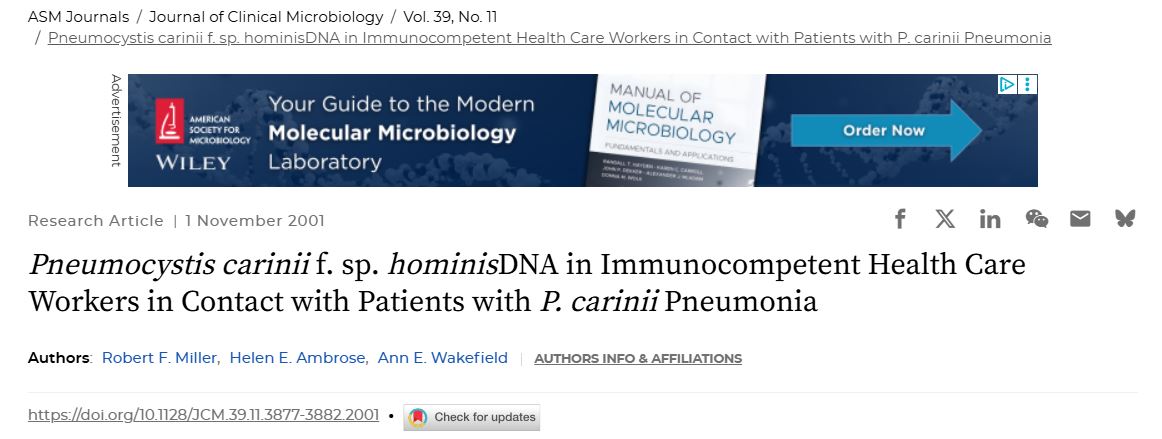Screen dimensions: 1162x439
Task: Click the Manual of Molecular Microbiology book cover
Action: tap(680, 130)
